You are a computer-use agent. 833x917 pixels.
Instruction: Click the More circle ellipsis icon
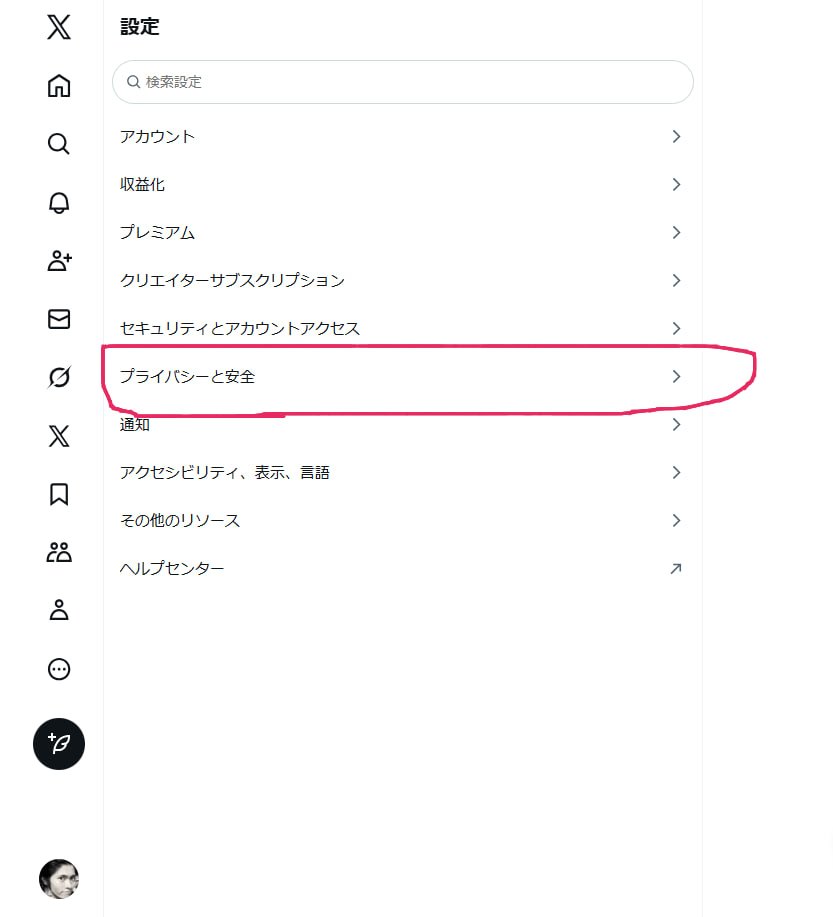coord(59,669)
